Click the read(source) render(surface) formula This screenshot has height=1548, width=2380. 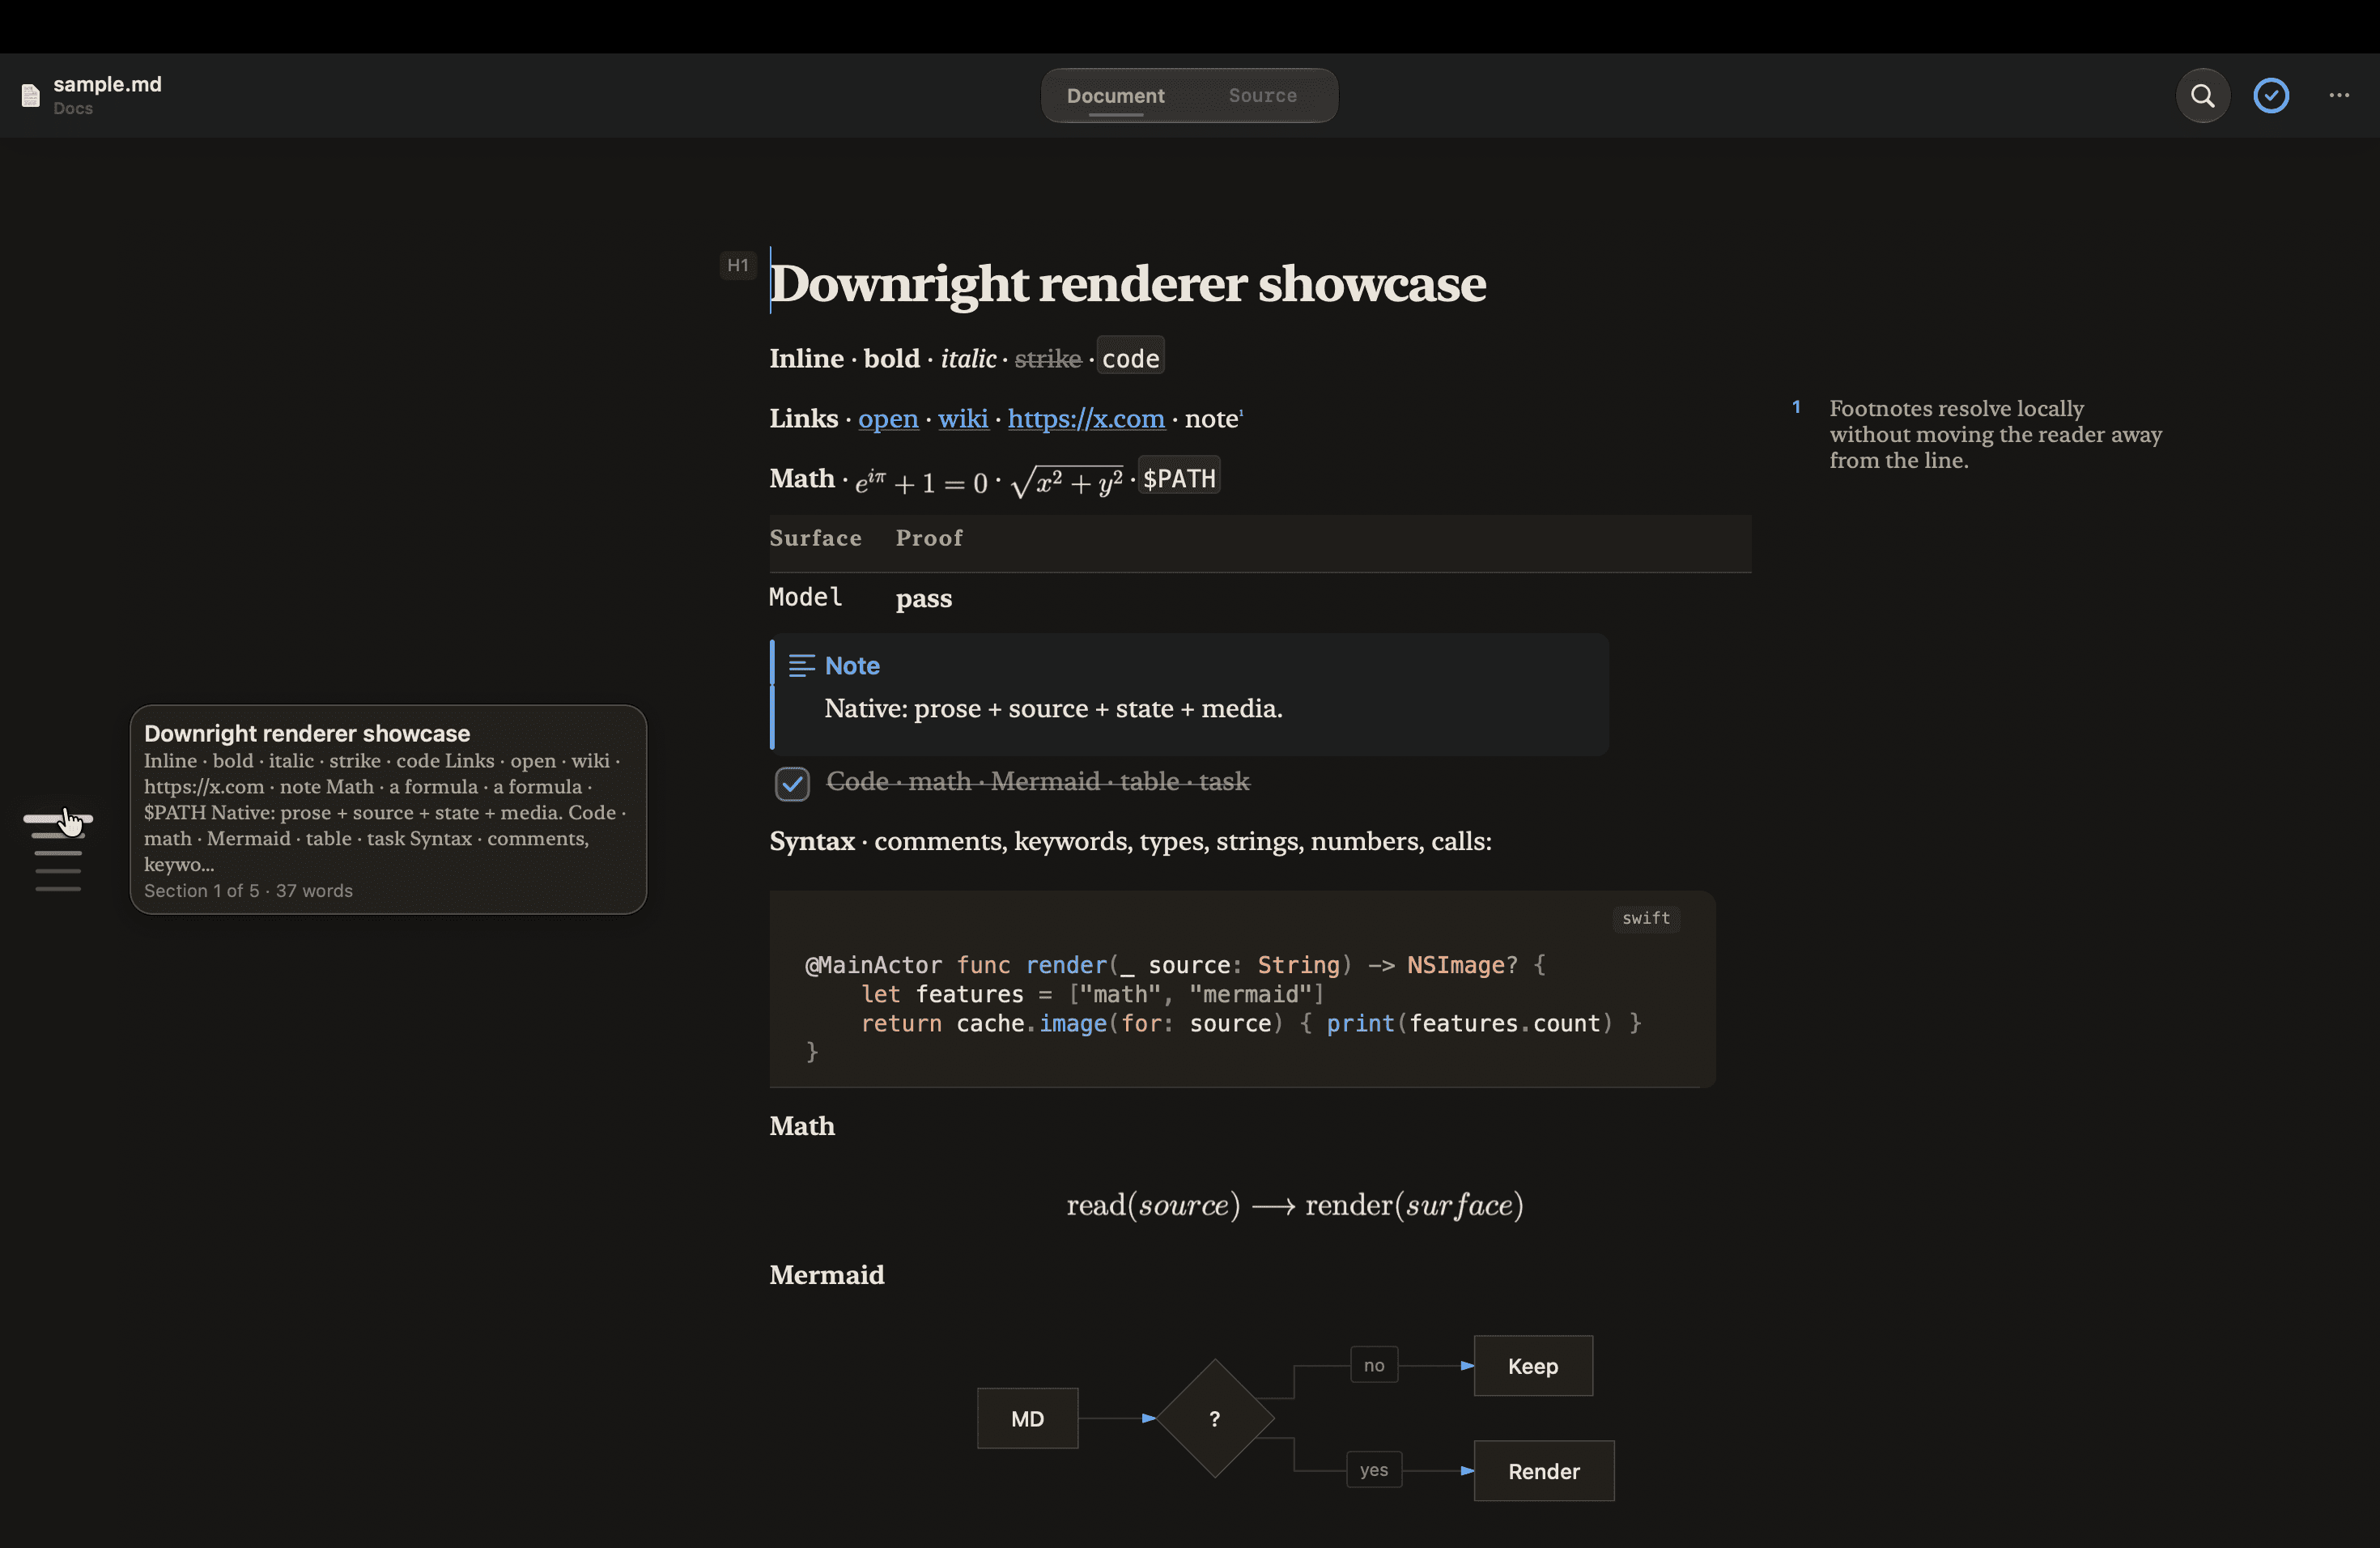(1295, 1205)
